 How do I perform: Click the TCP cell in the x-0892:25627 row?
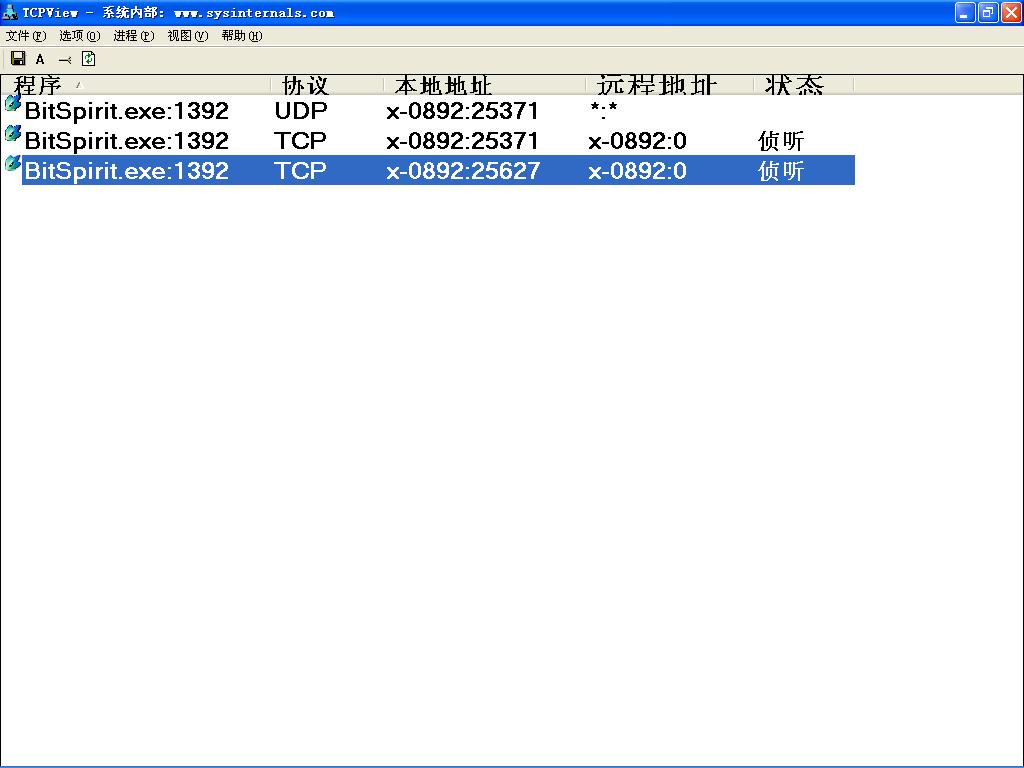point(300,171)
